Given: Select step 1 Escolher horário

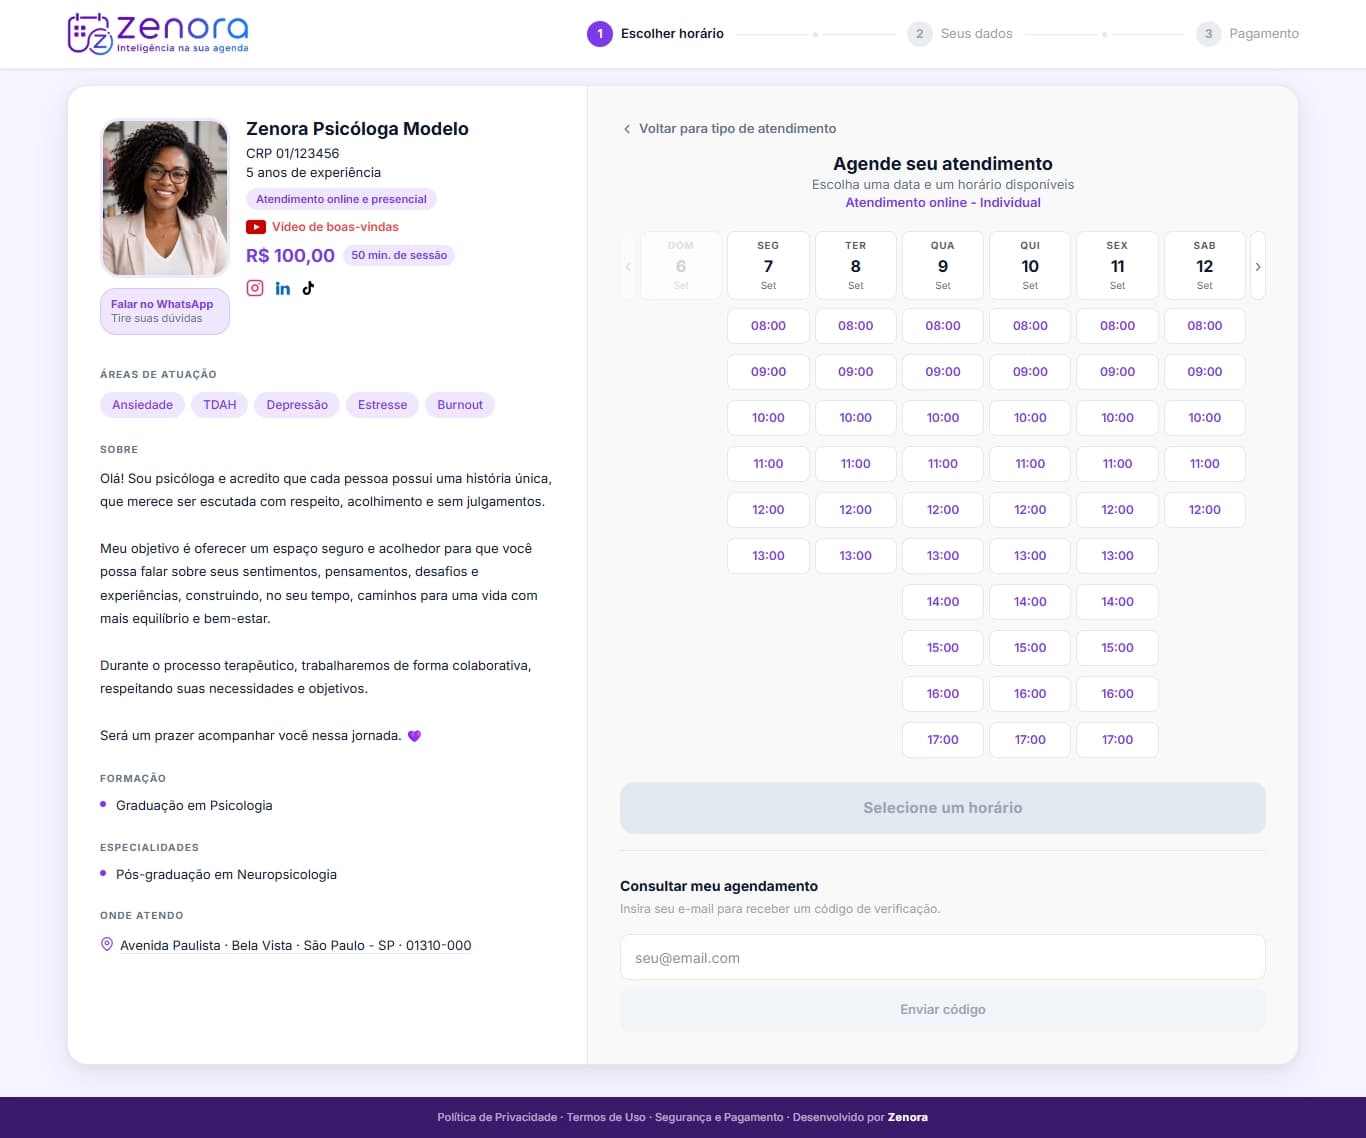Looking at the screenshot, I should click(x=655, y=34).
